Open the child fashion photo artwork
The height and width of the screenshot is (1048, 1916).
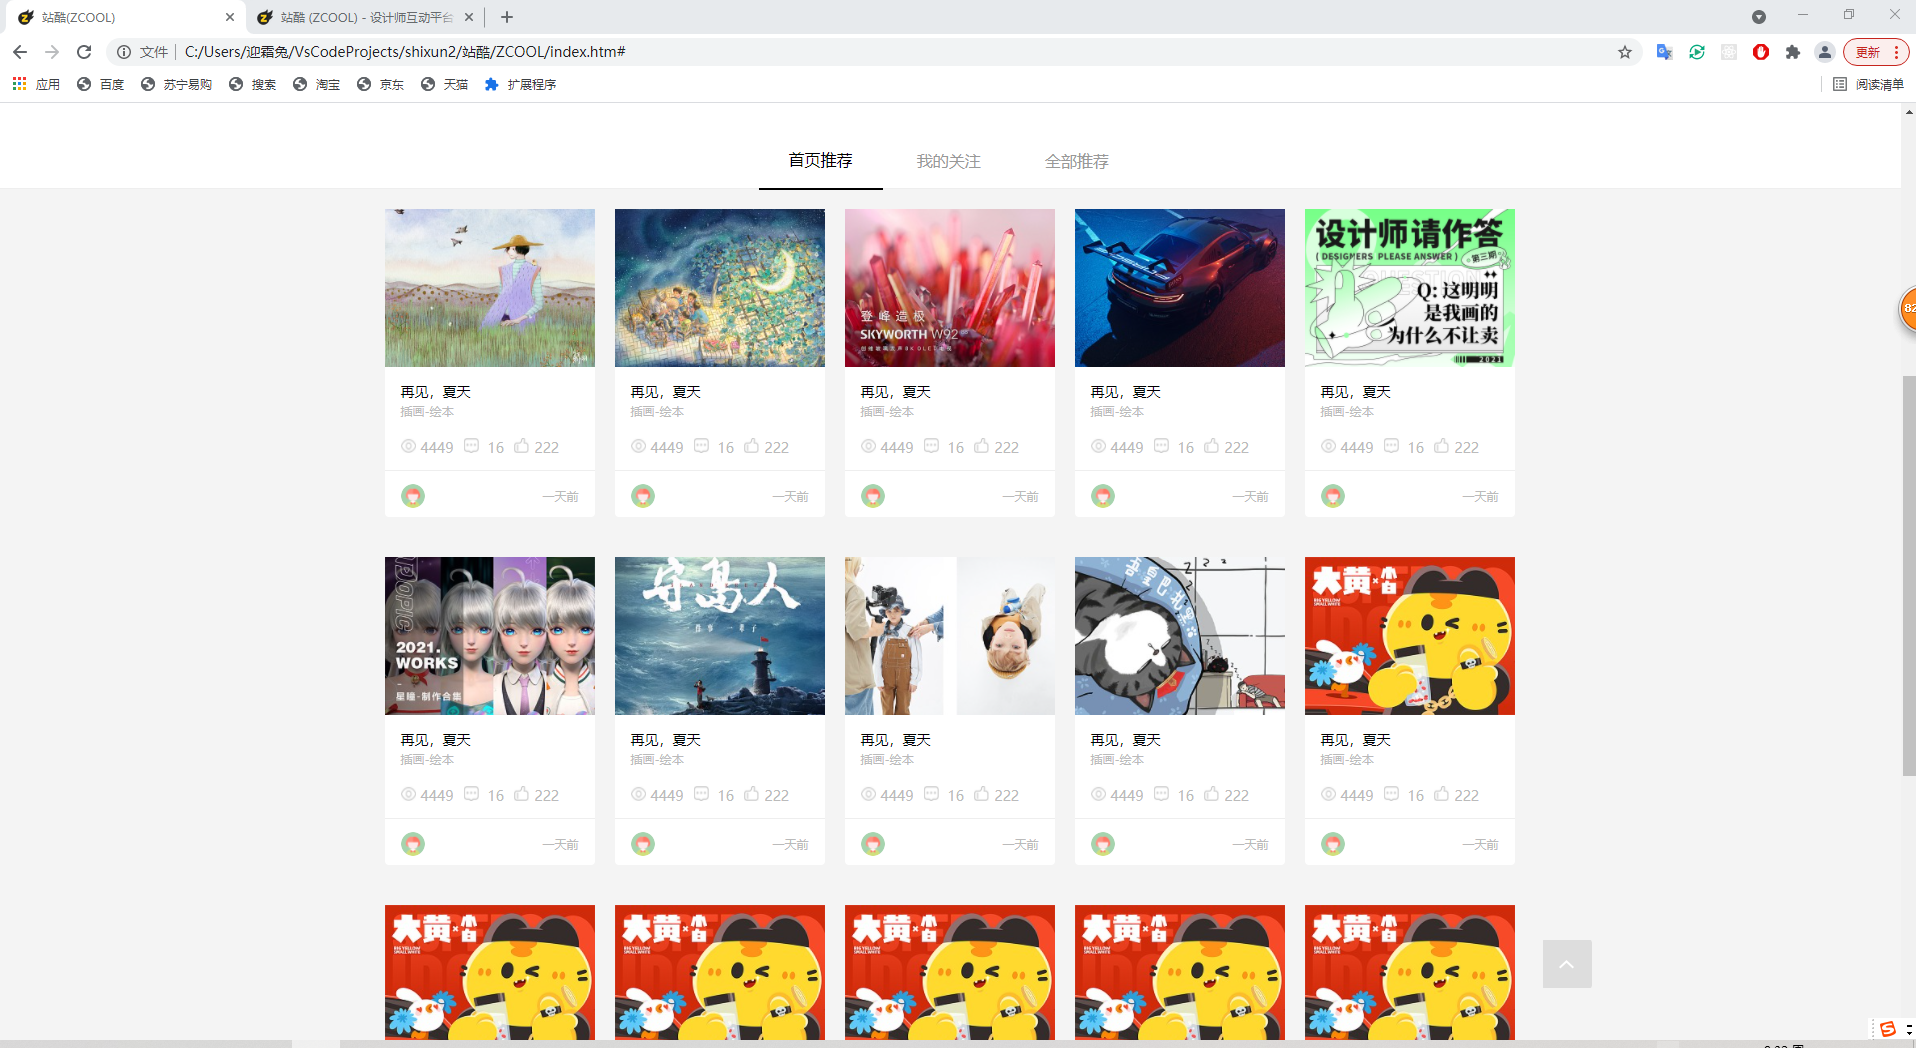pyautogui.click(x=950, y=636)
